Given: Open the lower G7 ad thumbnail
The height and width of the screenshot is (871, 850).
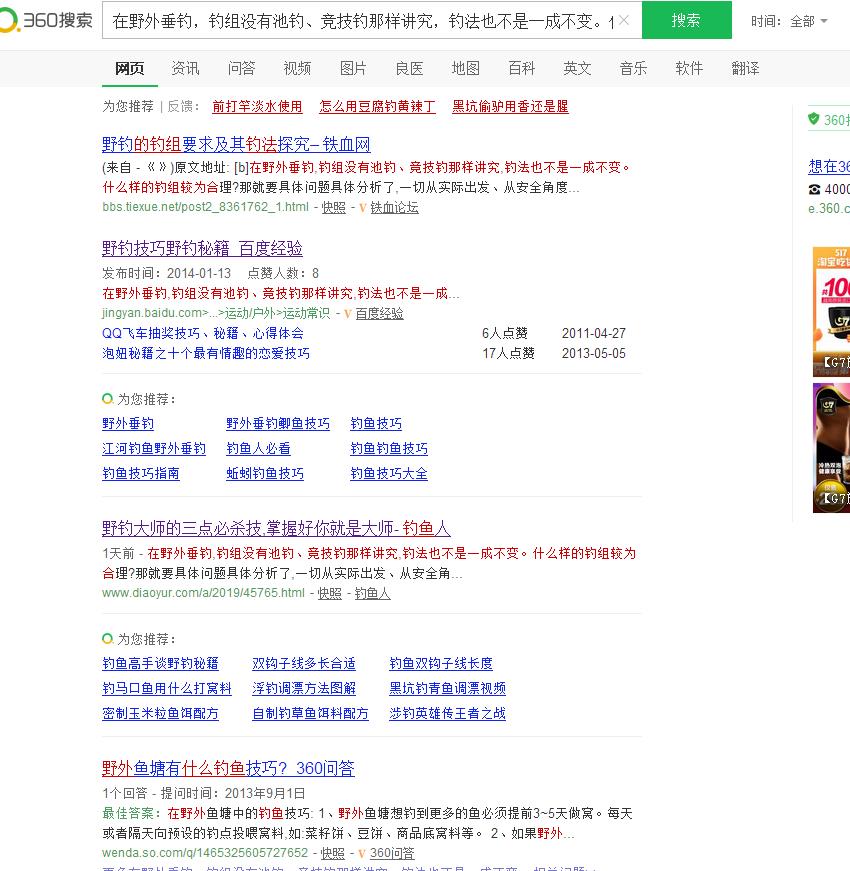Looking at the screenshot, I should pyautogui.click(x=832, y=448).
